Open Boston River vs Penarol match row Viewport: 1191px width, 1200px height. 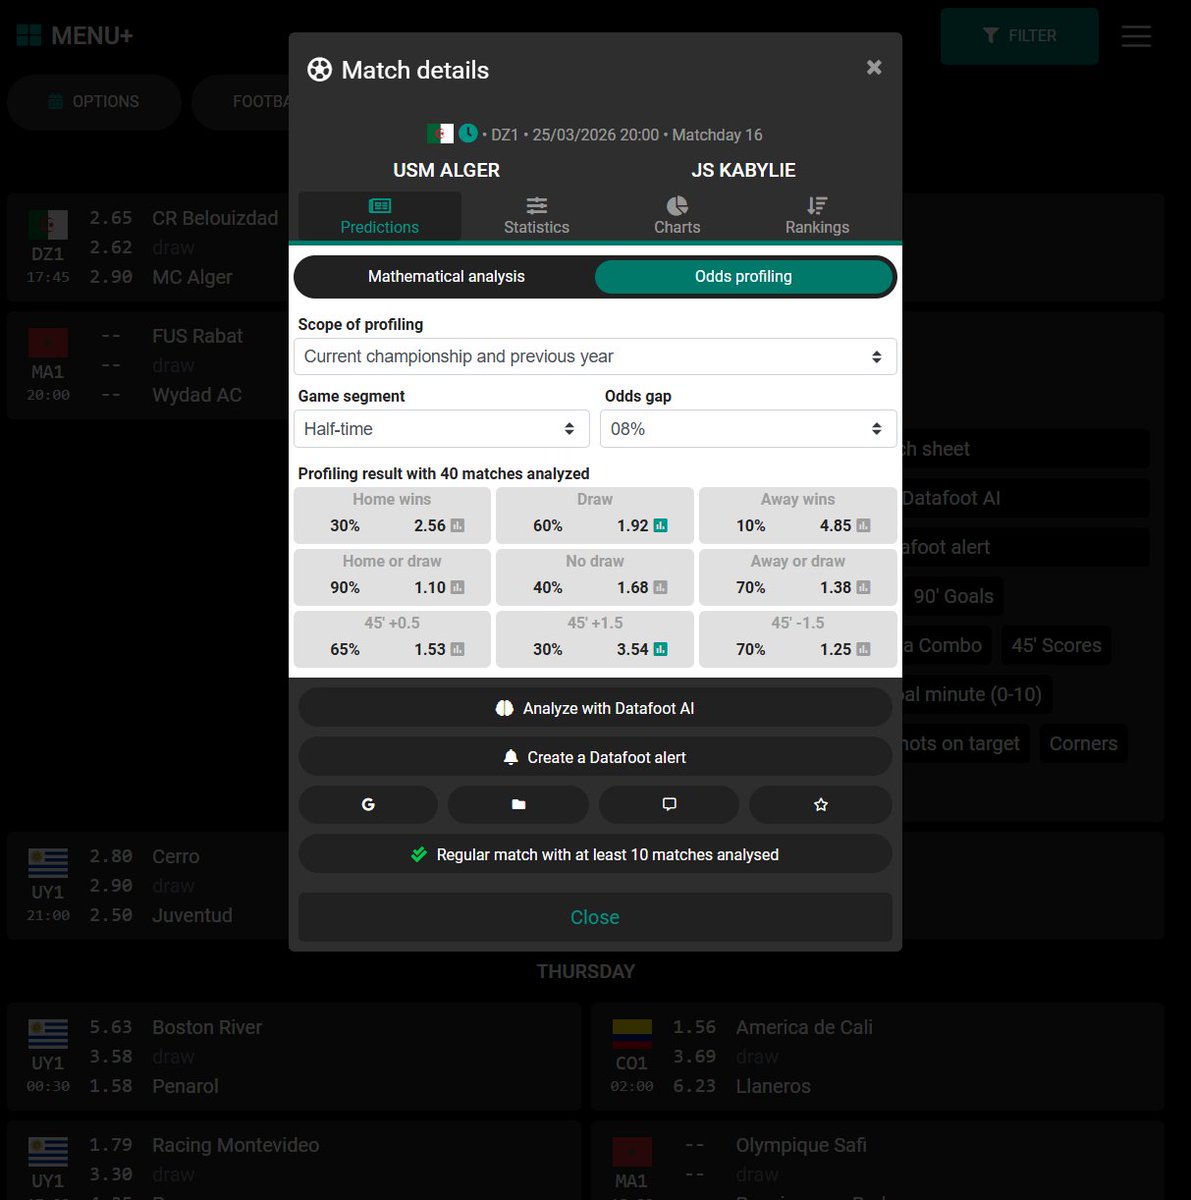pyautogui.click(x=294, y=1057)
